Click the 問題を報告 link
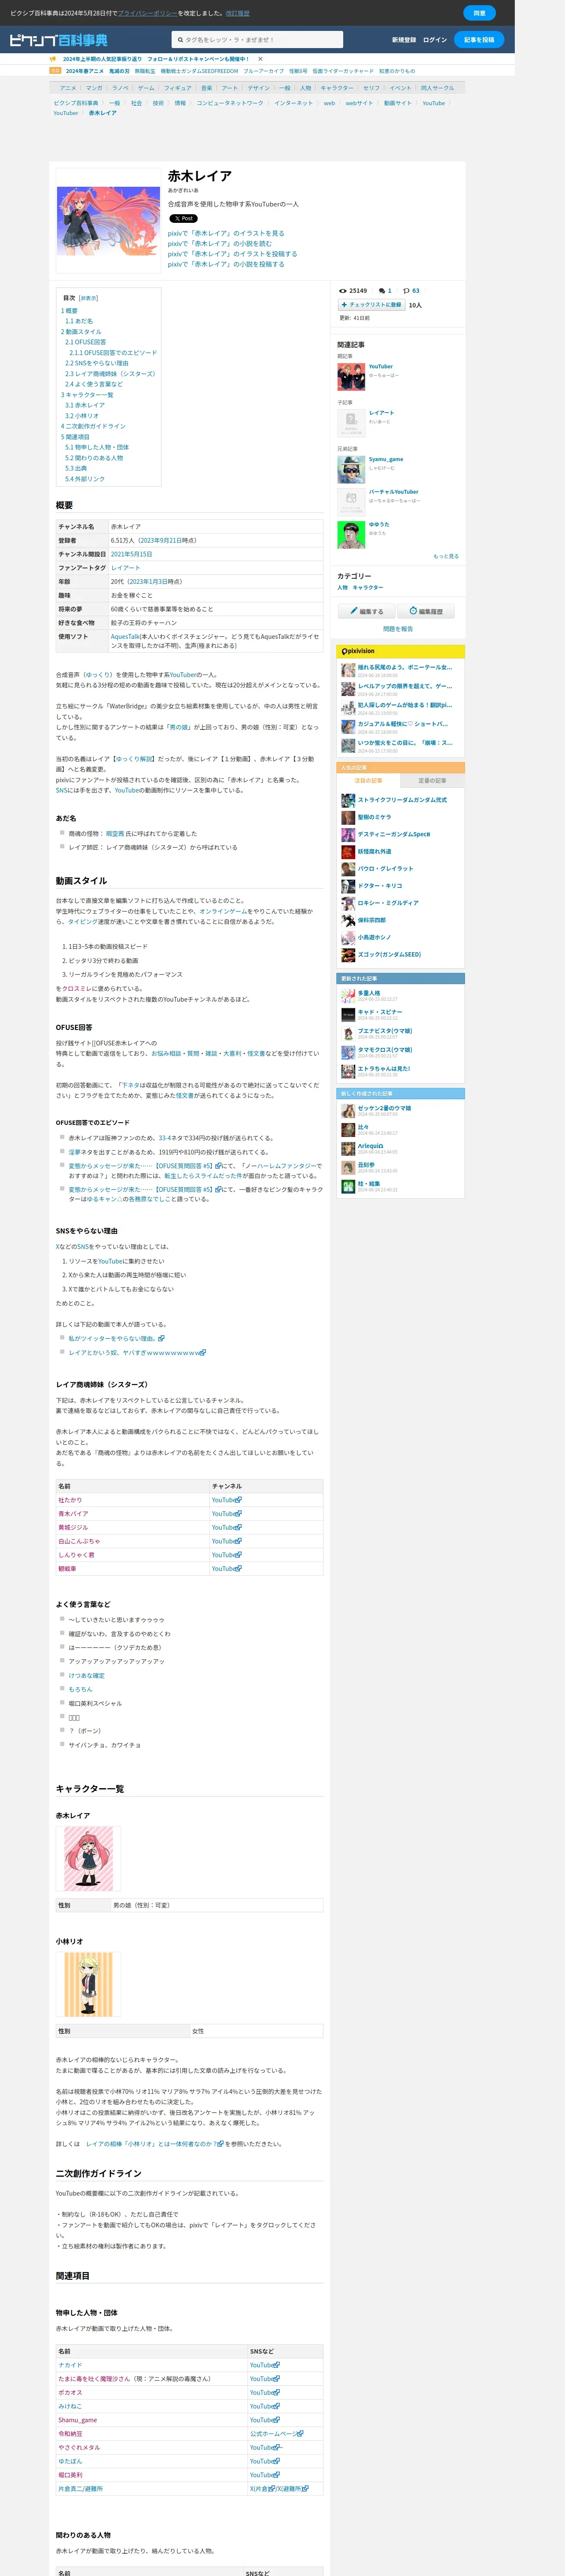The height and width of the screenshot is (2576, 565). [x=398, y=629]
